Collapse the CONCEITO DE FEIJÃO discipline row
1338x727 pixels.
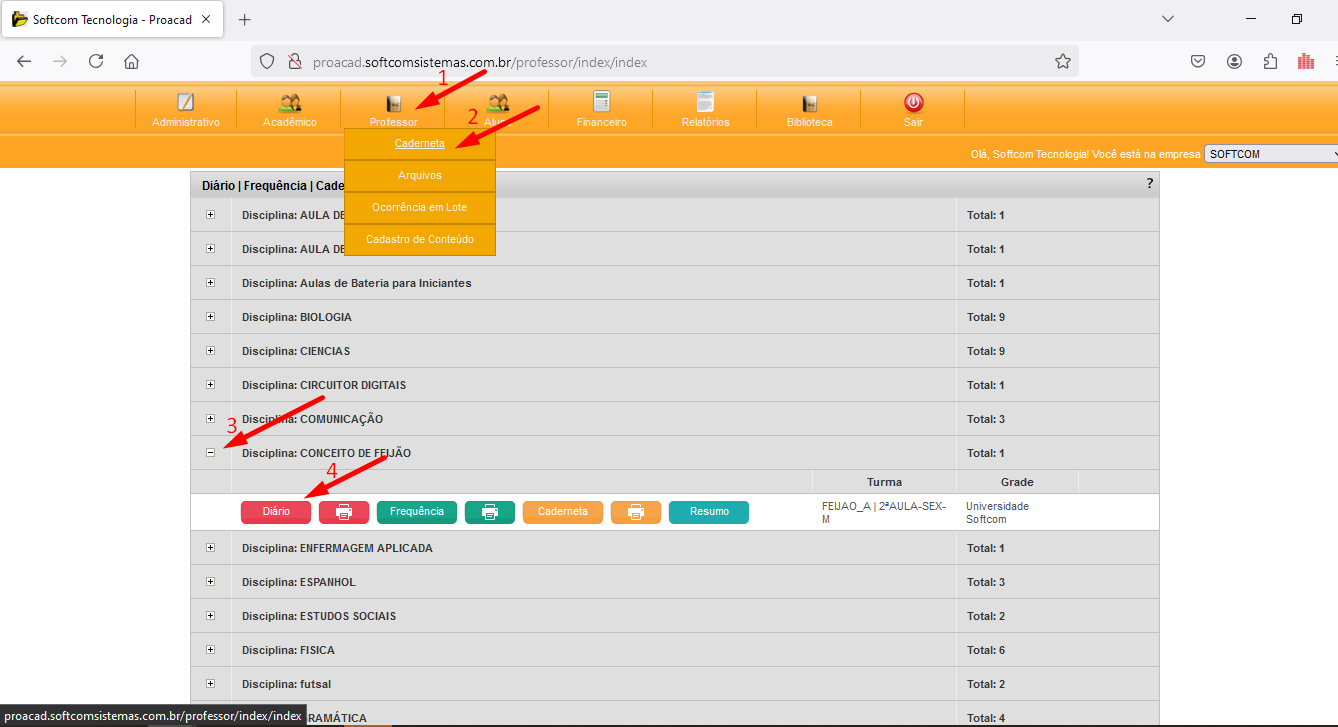210,453
